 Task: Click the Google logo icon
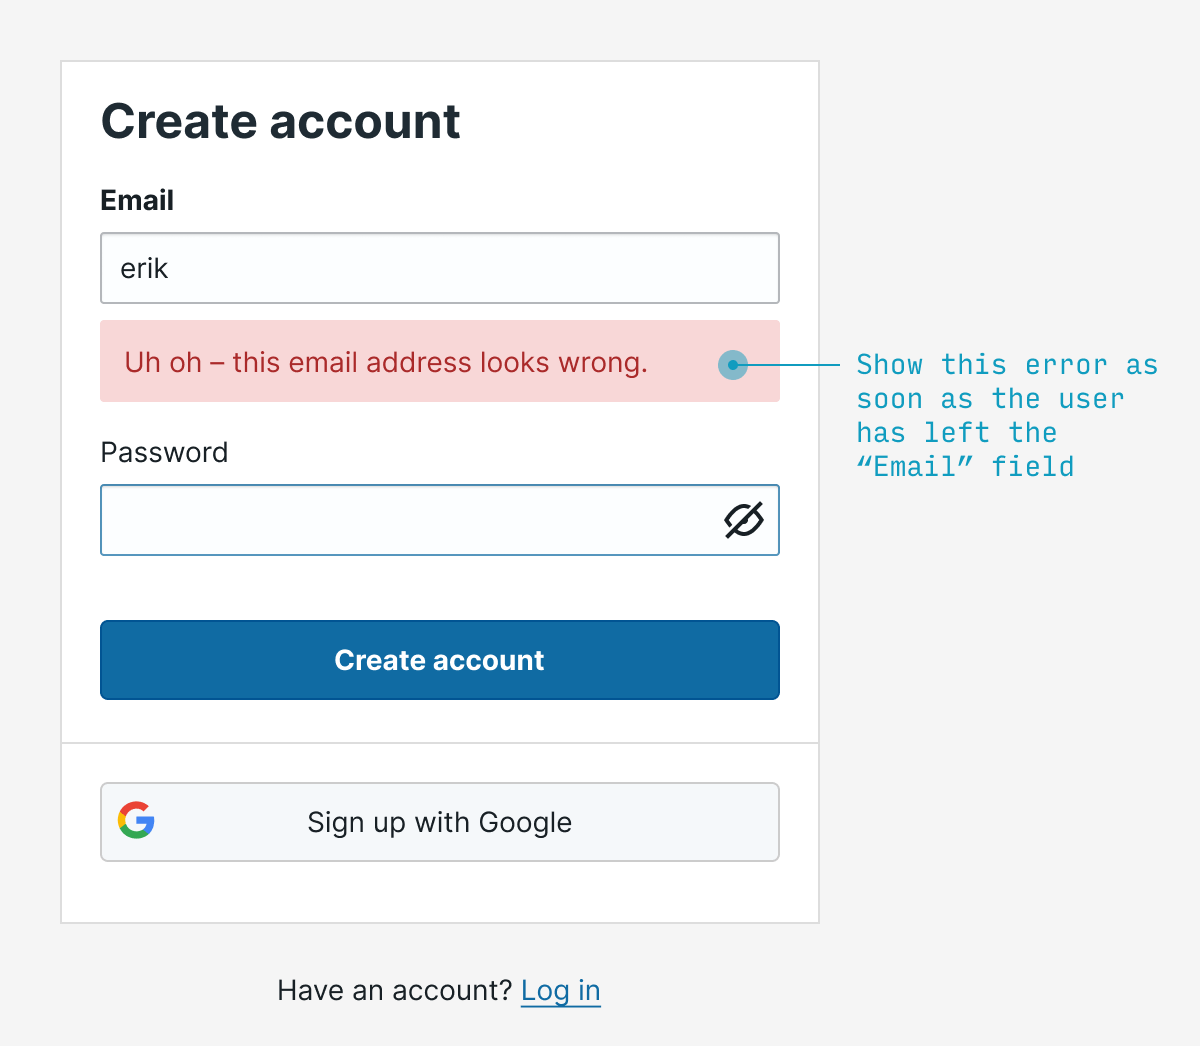(x=136, y=821)
